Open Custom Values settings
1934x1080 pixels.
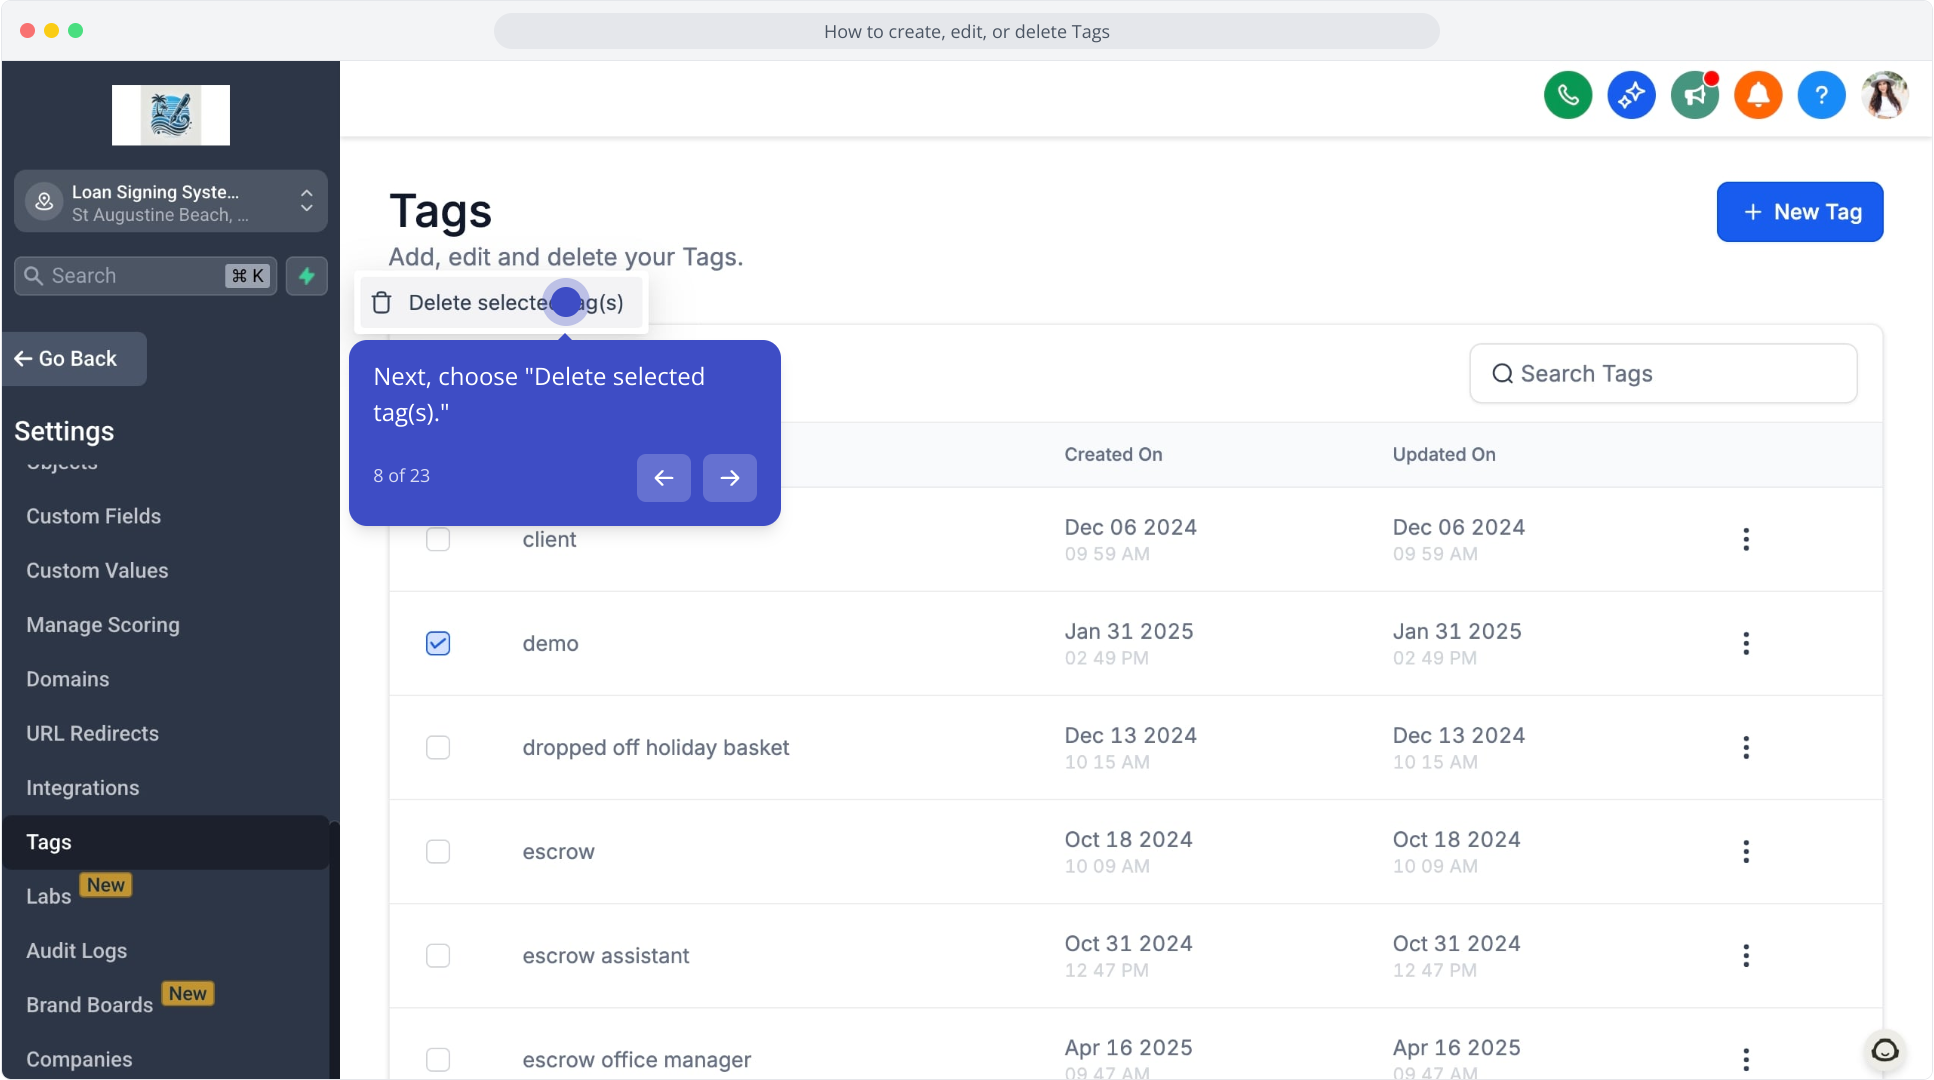point(97,570)
